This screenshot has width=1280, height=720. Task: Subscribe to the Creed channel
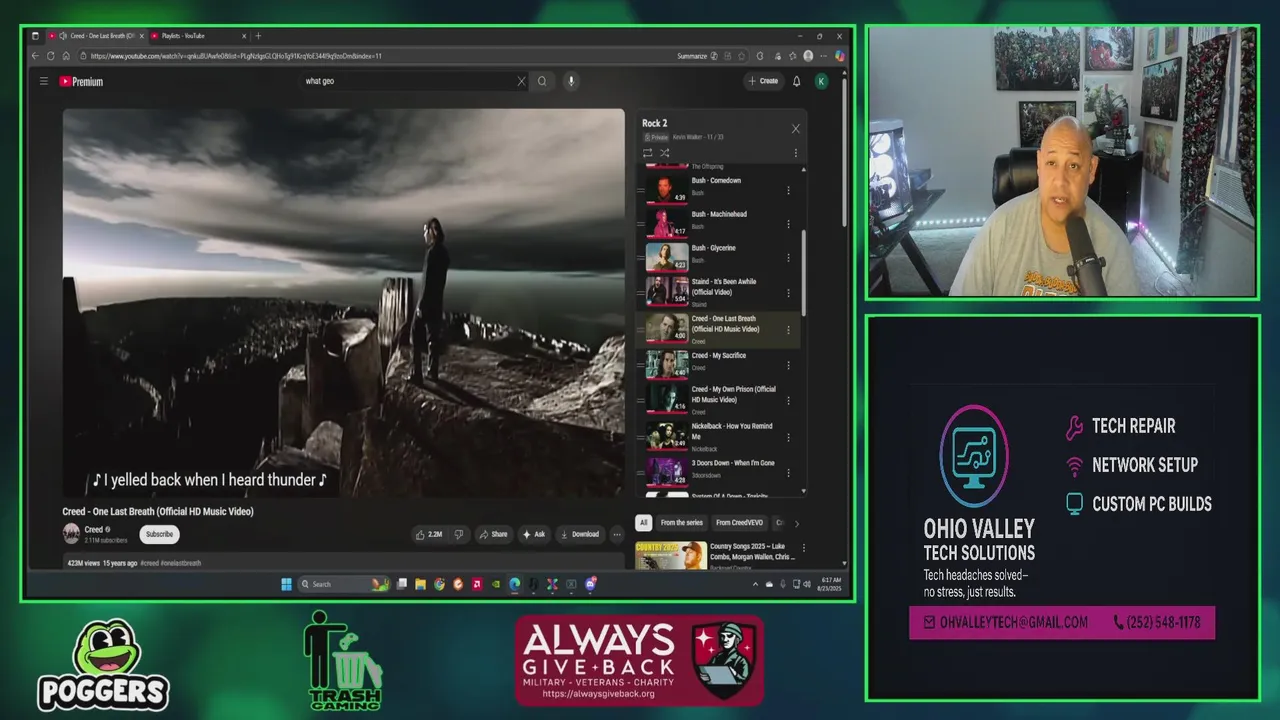(159, 534)
